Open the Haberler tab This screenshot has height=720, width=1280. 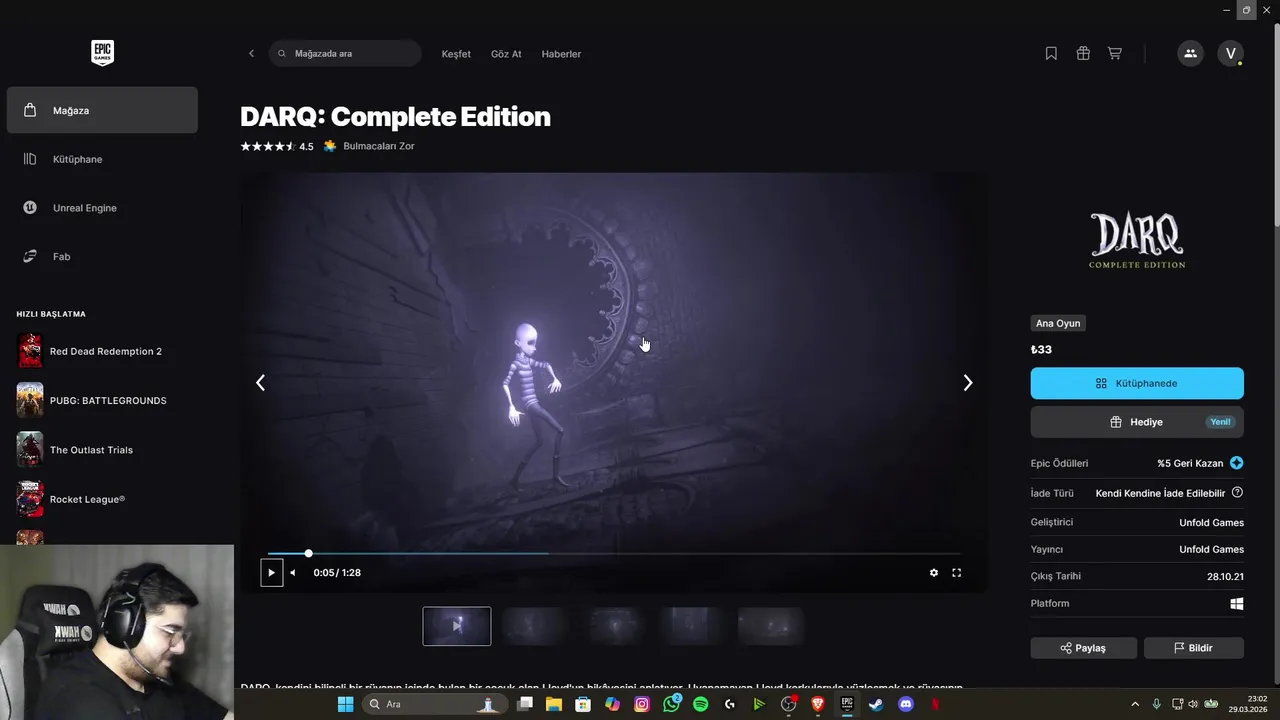(x=561, y=54)
